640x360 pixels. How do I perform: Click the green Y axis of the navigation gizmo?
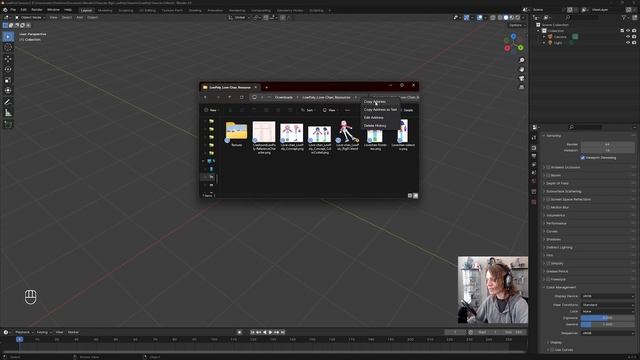click(x=520, y=48)
